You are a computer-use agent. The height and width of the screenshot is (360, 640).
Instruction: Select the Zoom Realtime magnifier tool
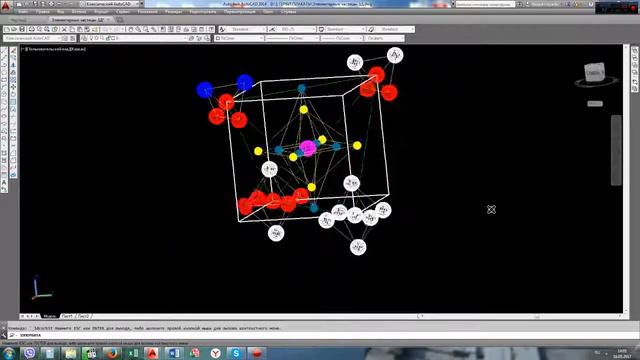coord(138,29)
